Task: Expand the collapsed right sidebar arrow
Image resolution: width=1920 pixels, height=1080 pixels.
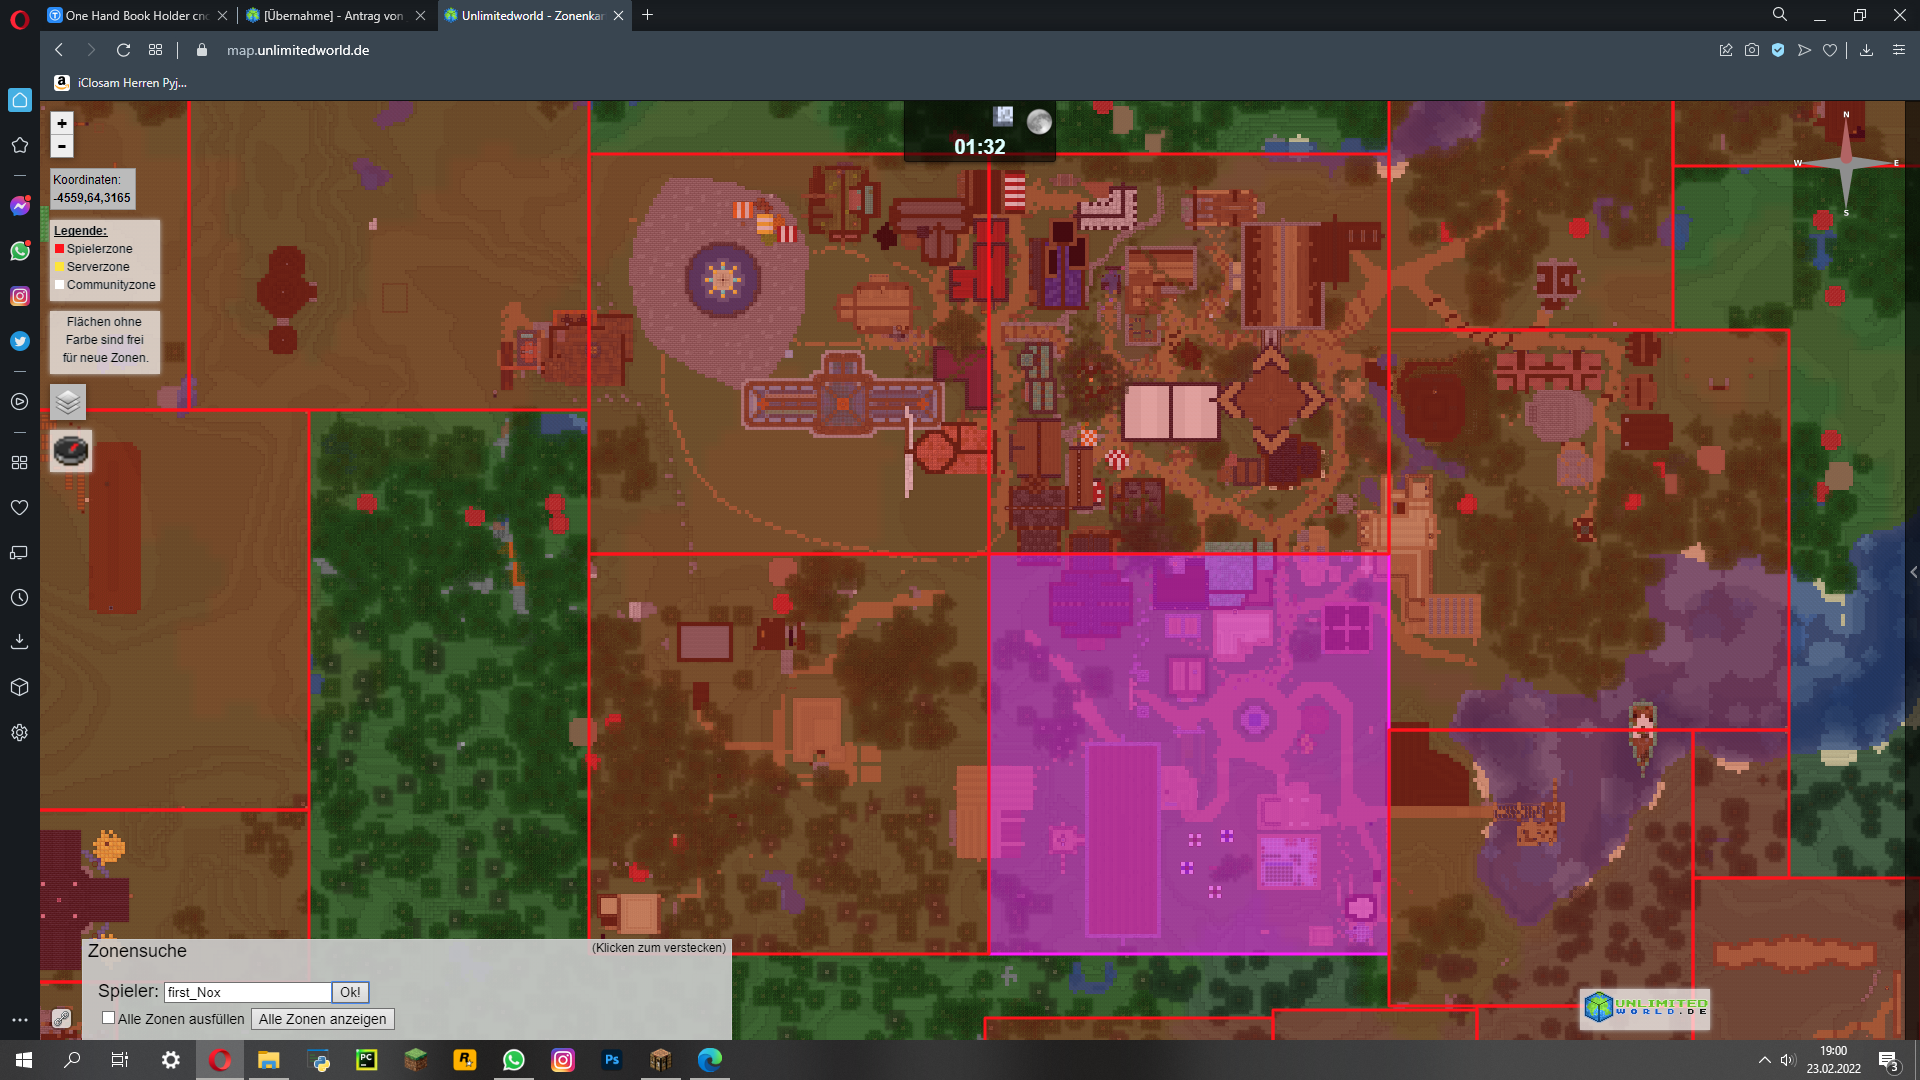Action: pyautogui.click(x=1913, y=573)
